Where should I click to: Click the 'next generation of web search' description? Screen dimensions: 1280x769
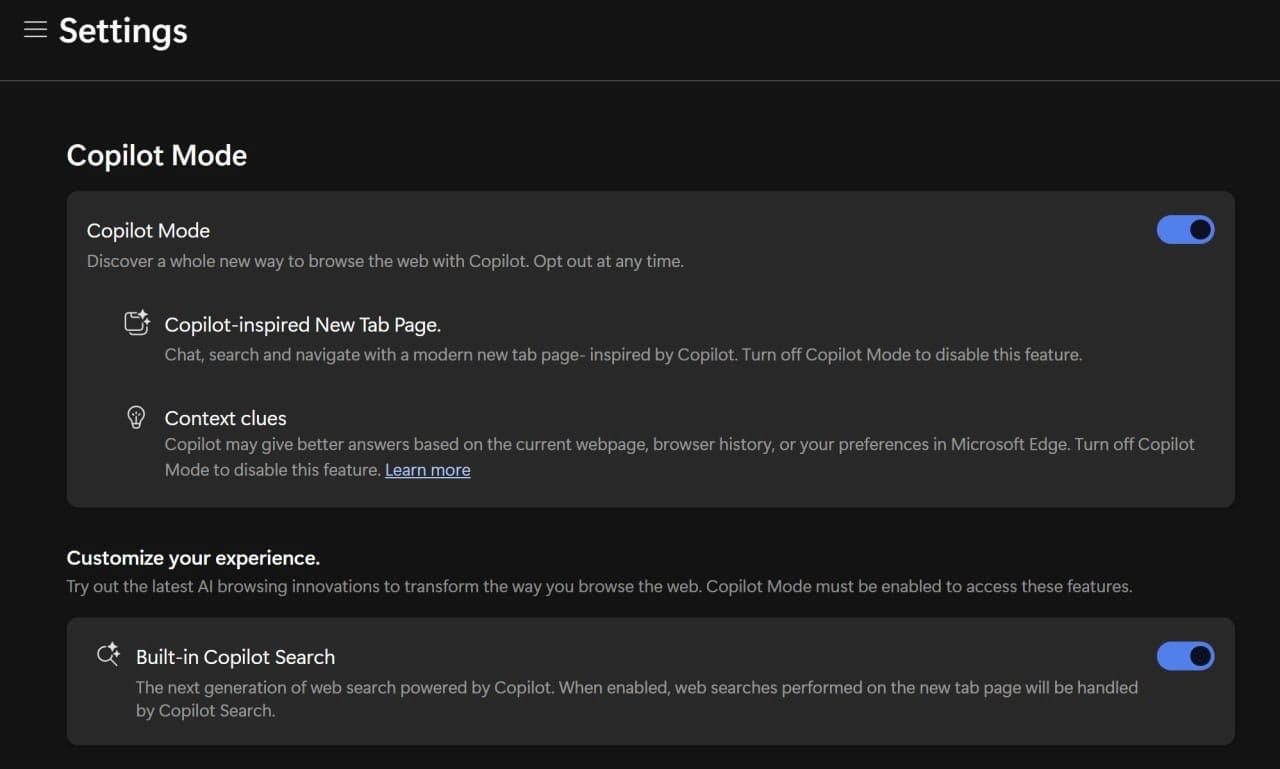tap(637, 699)
